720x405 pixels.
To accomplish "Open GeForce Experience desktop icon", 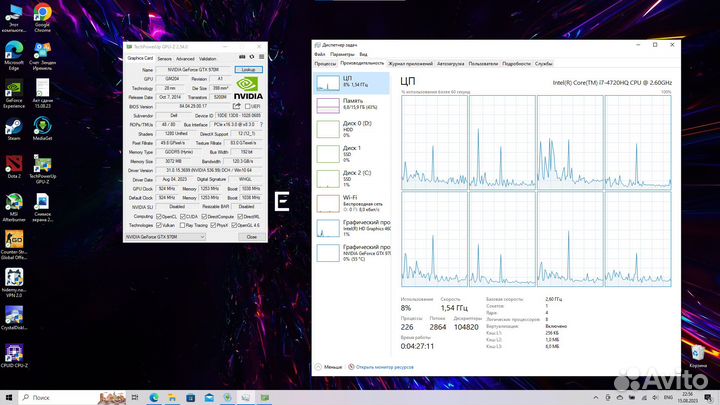I will click(14, 93).
